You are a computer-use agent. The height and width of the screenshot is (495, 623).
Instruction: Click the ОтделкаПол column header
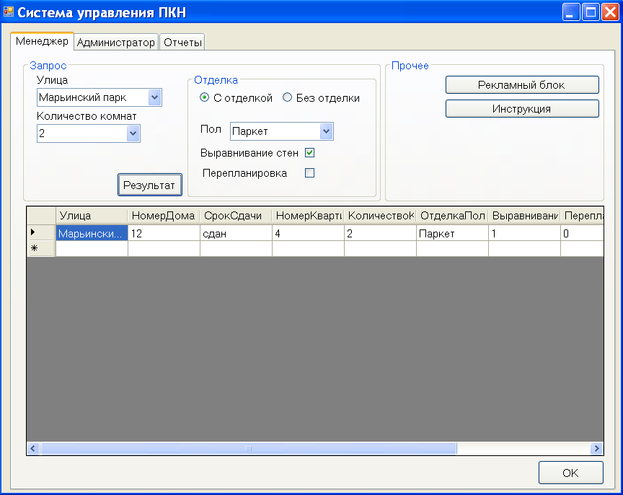click(x=452, y=216)
